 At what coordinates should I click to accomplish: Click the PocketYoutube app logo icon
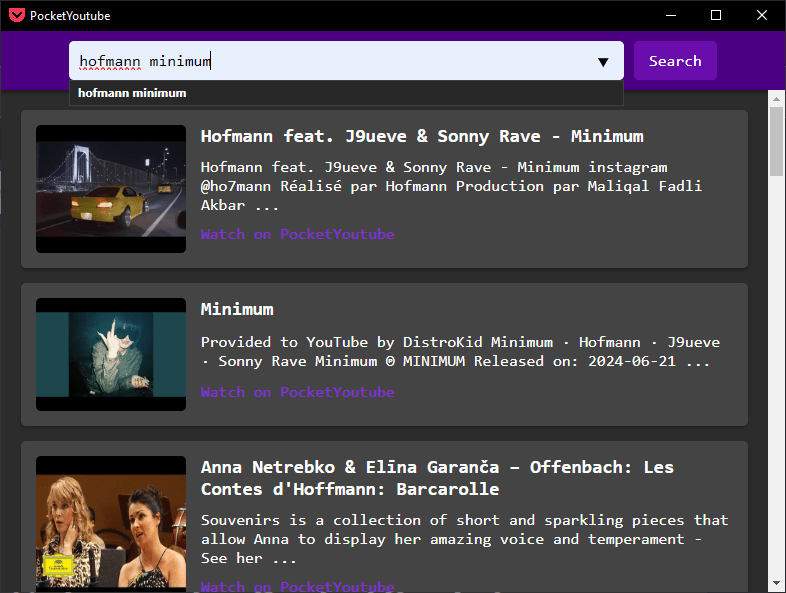click(x=17, y=15)
